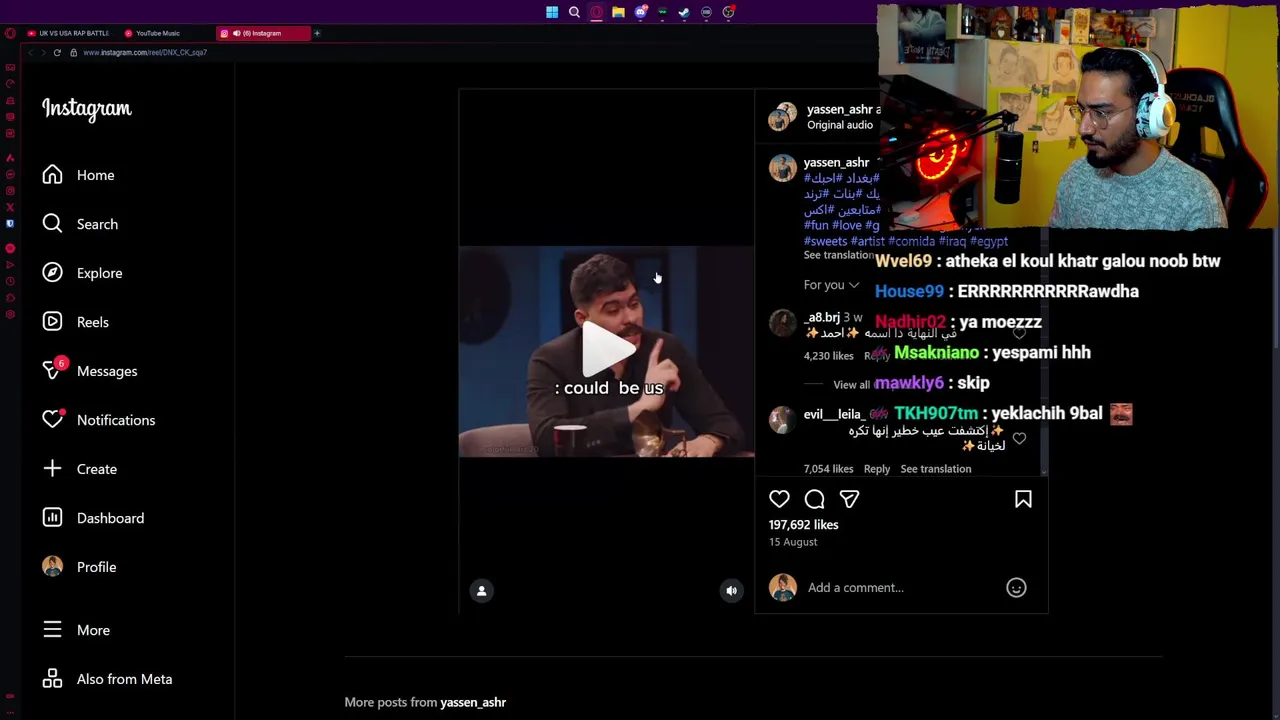Show tagged people on the reel

[x=481, y=591]
